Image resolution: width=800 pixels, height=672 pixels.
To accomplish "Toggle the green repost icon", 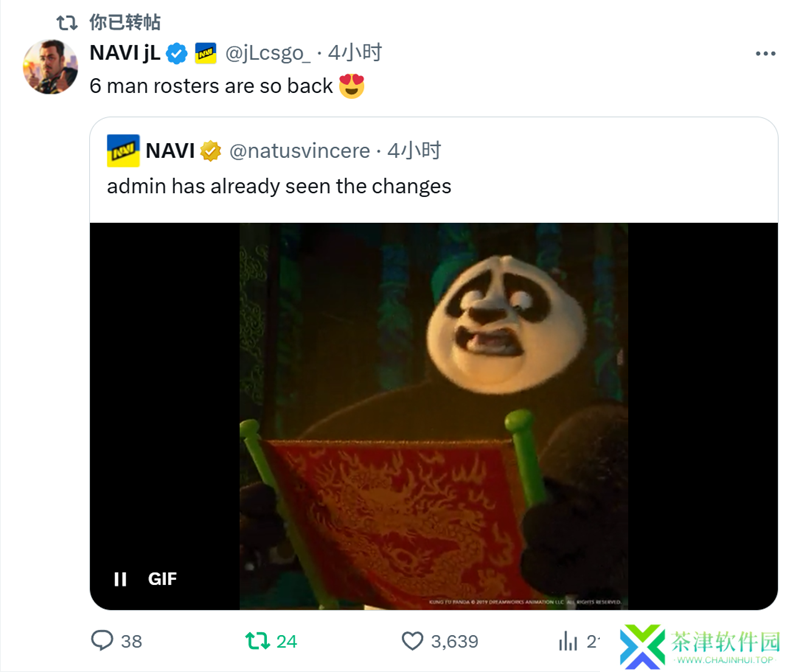I will (x=257, y=641).
